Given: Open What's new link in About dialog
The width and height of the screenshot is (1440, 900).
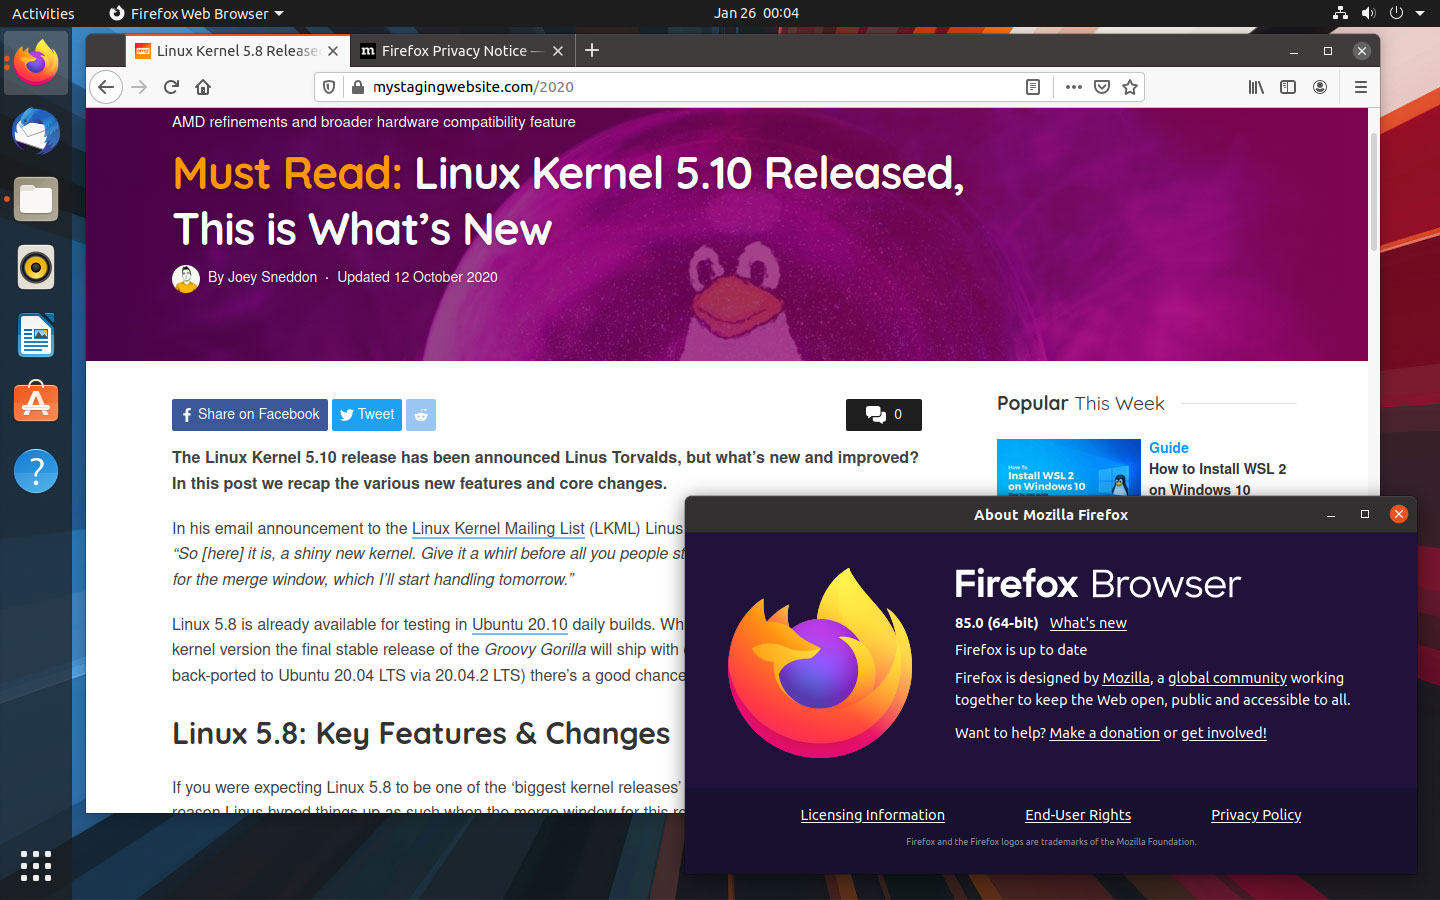Looking at the screenshot, I should pos(1088,623).
